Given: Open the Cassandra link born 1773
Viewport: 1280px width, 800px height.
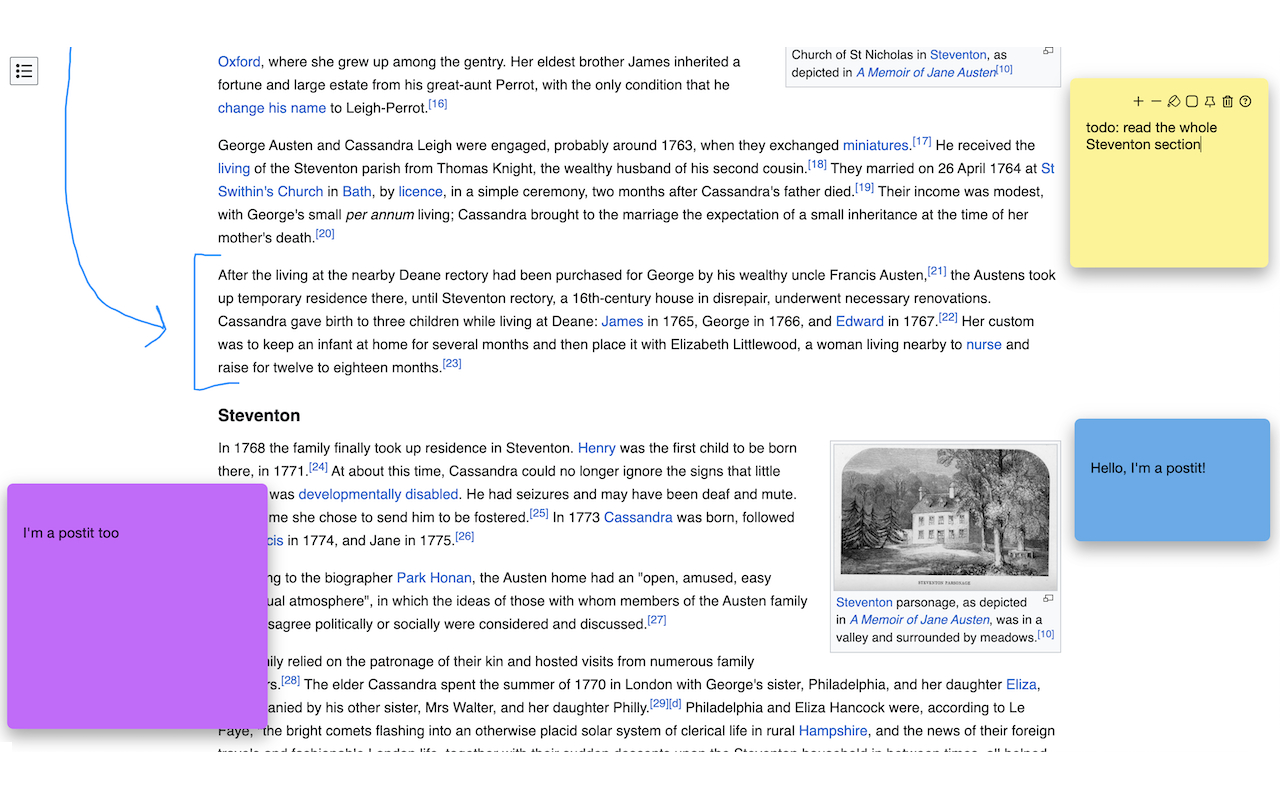Looking at the screenshot, I should coord(638,517).
